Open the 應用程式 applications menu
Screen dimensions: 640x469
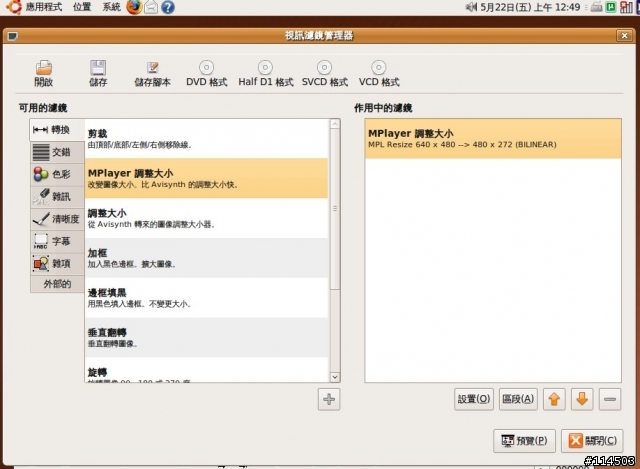(x=44, y=7)
